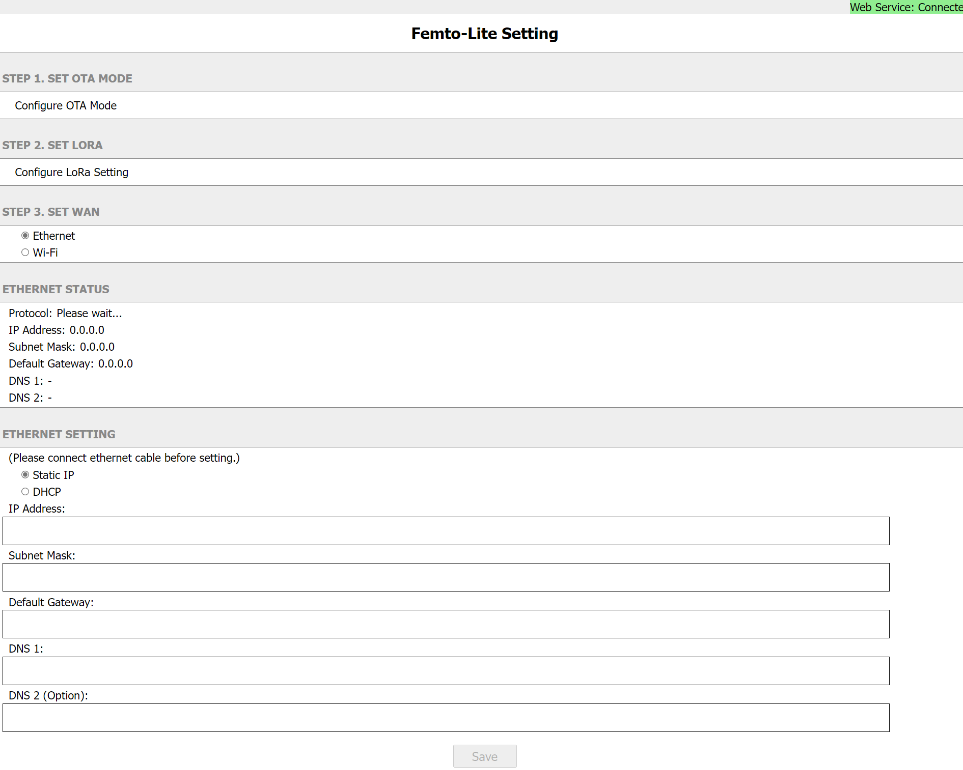The height and width of the screenshot is (770, 963).
Task: Focus the DNS 1 input field in Ethernet Setting
Action: click(x=446, y=671)
